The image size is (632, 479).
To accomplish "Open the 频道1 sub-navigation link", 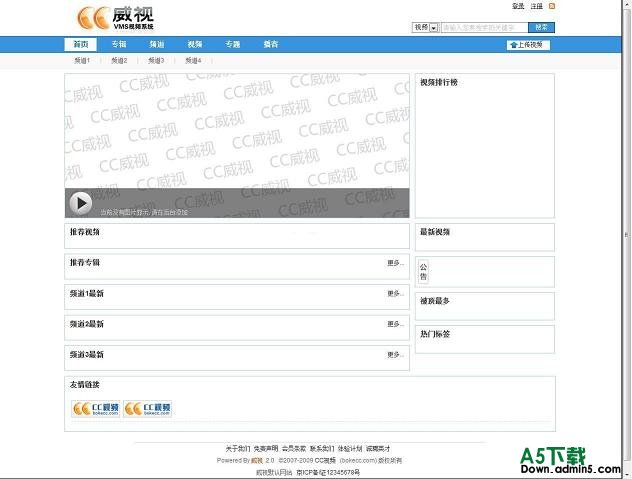I will tap(82, 60).
